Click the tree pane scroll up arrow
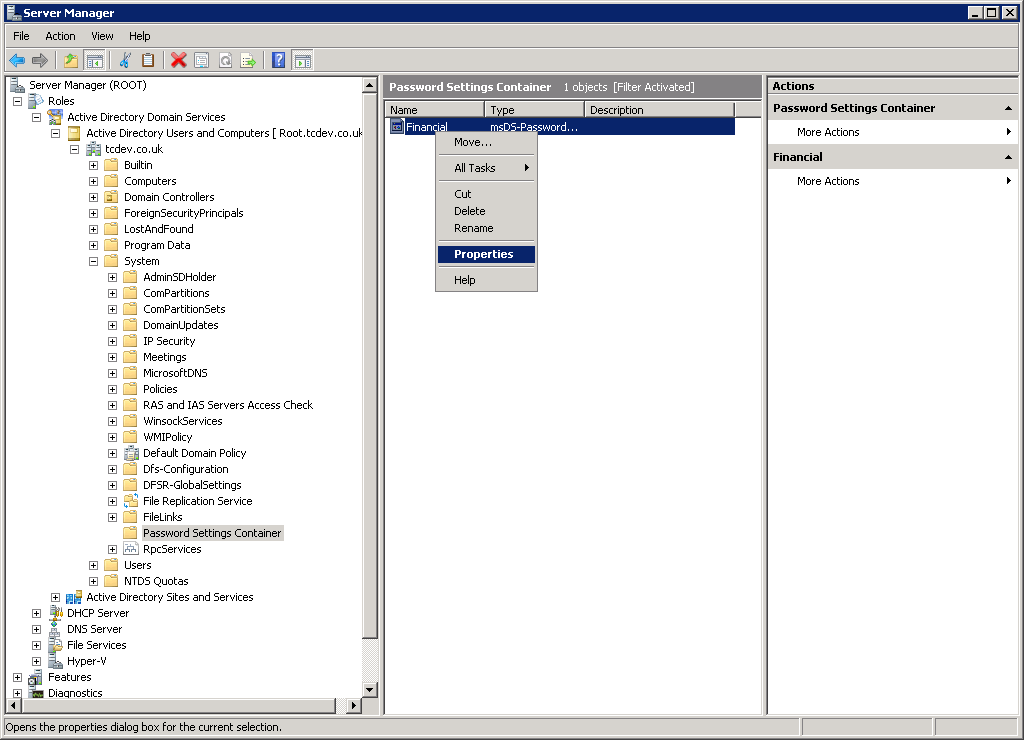Image resolution: width=1024 pixels, height=740 pixels. tap(370, 86)
